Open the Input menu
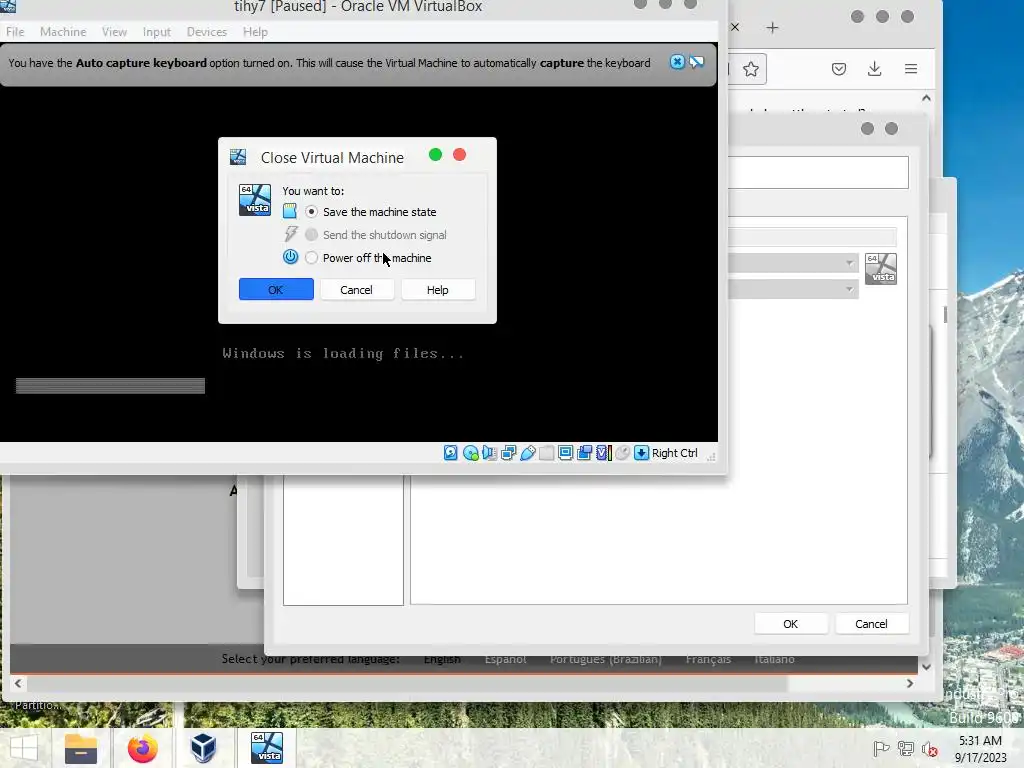 (157, 31)
